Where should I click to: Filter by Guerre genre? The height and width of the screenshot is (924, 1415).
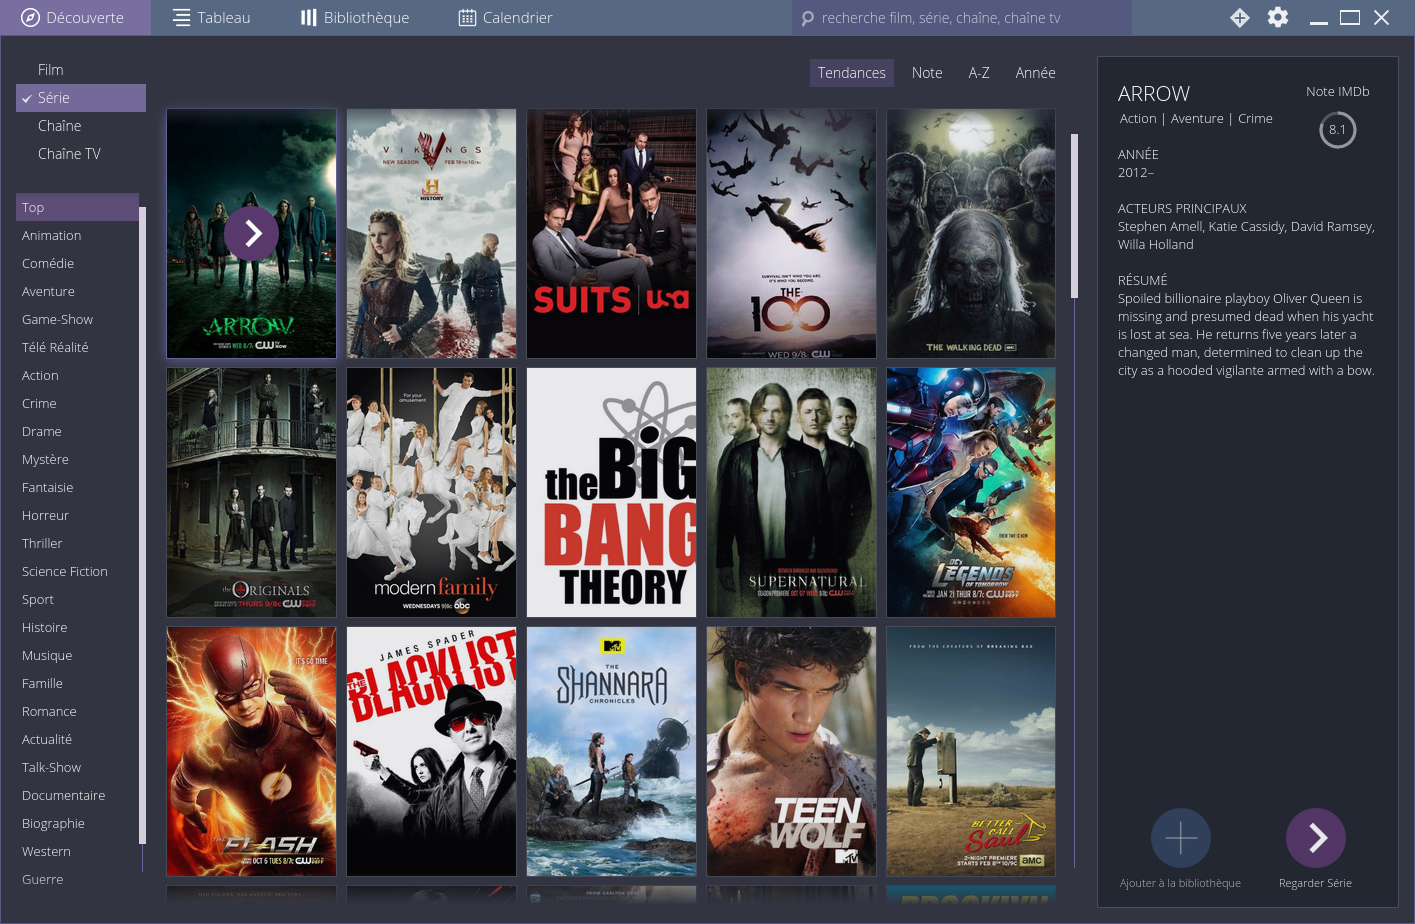click(77, 880)
